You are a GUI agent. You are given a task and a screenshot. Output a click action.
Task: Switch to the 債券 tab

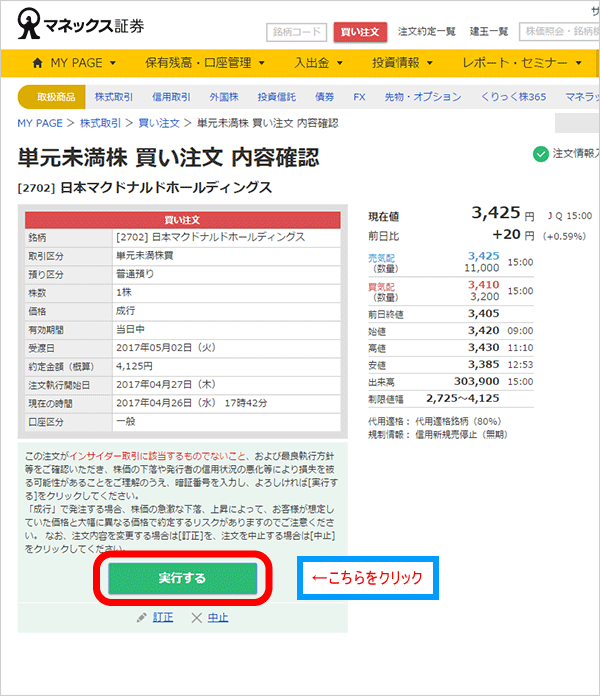(x=324, y=97)
